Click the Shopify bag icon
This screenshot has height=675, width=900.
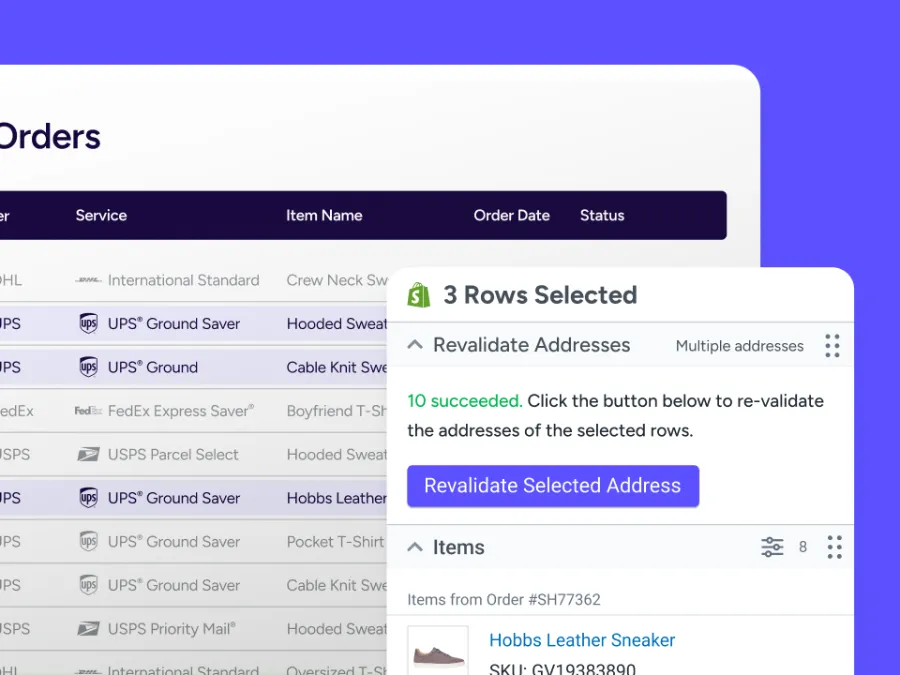[419, 295]
